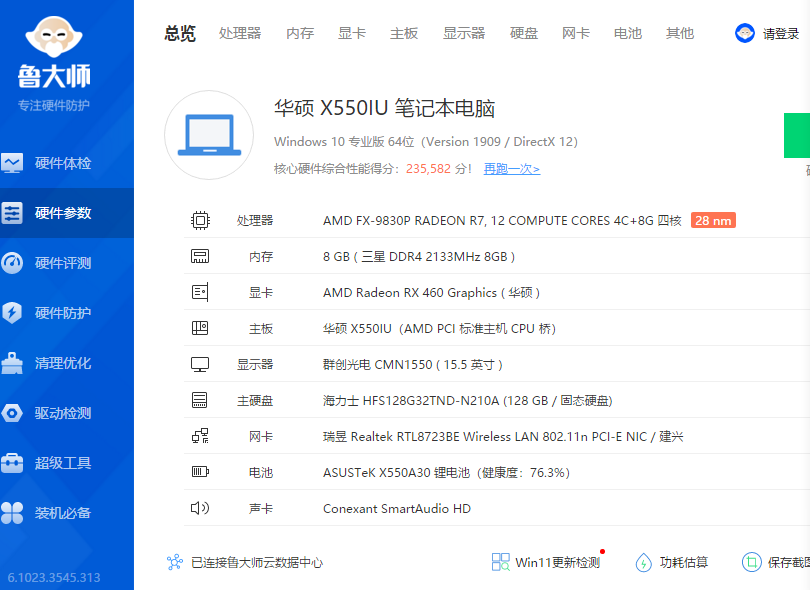This screenshot has width=810, height=590.
Task: Select the ASUSTeK X550A30 battery text
Action: tap(446, 473)
